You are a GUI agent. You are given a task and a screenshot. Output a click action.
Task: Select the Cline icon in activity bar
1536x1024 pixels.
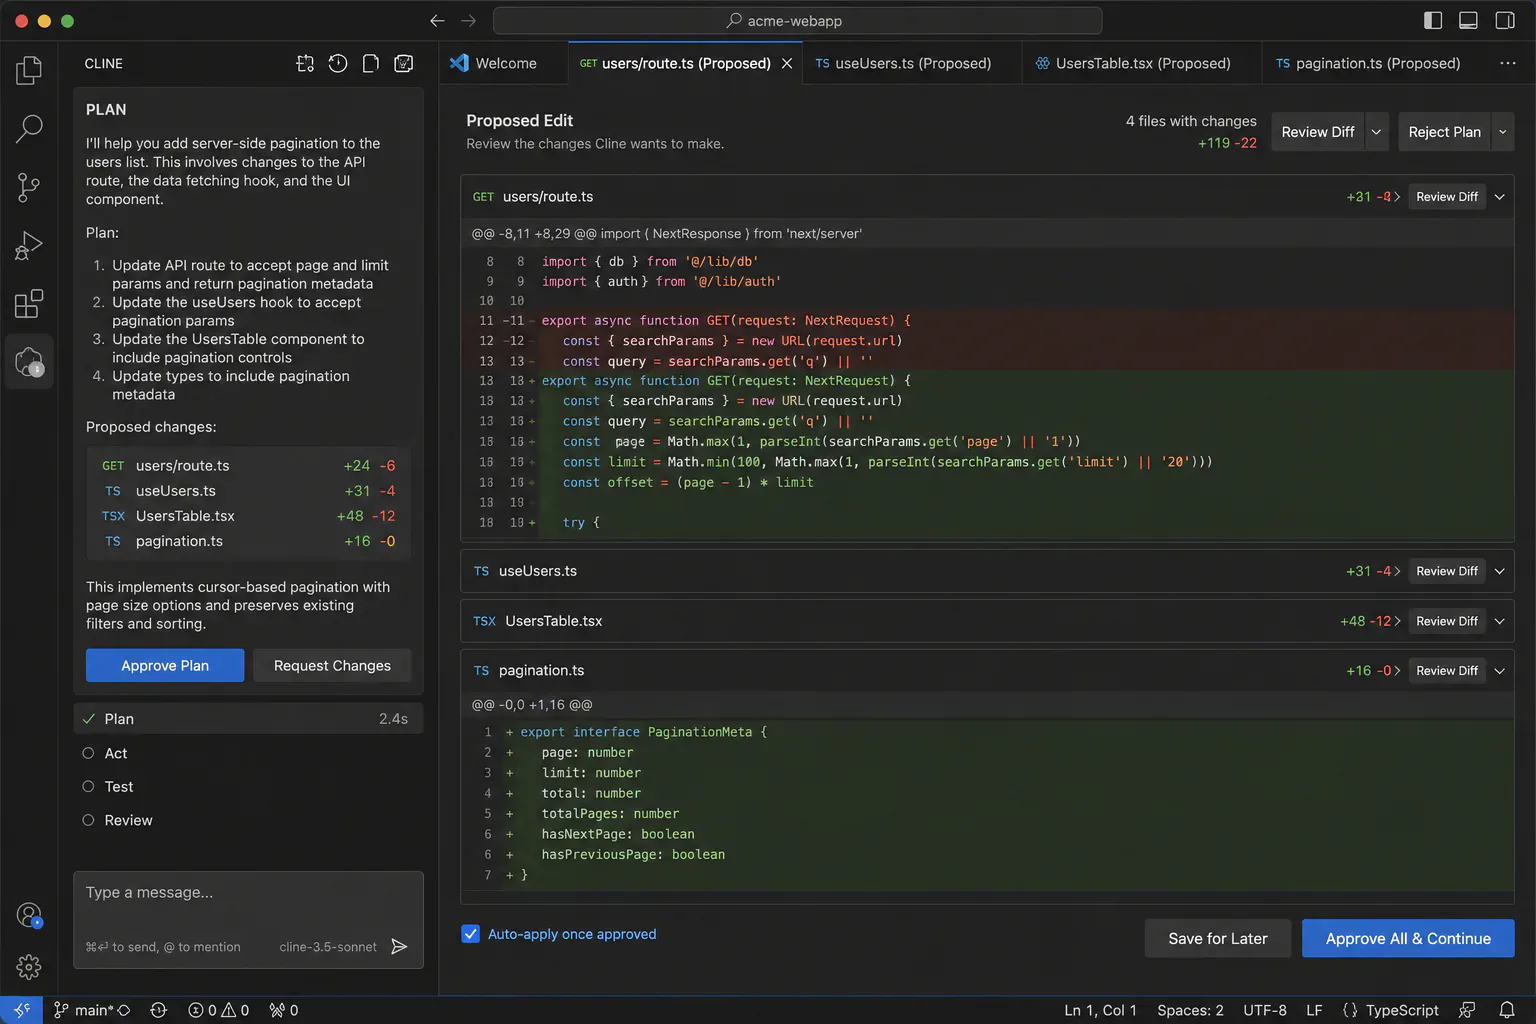29,362
